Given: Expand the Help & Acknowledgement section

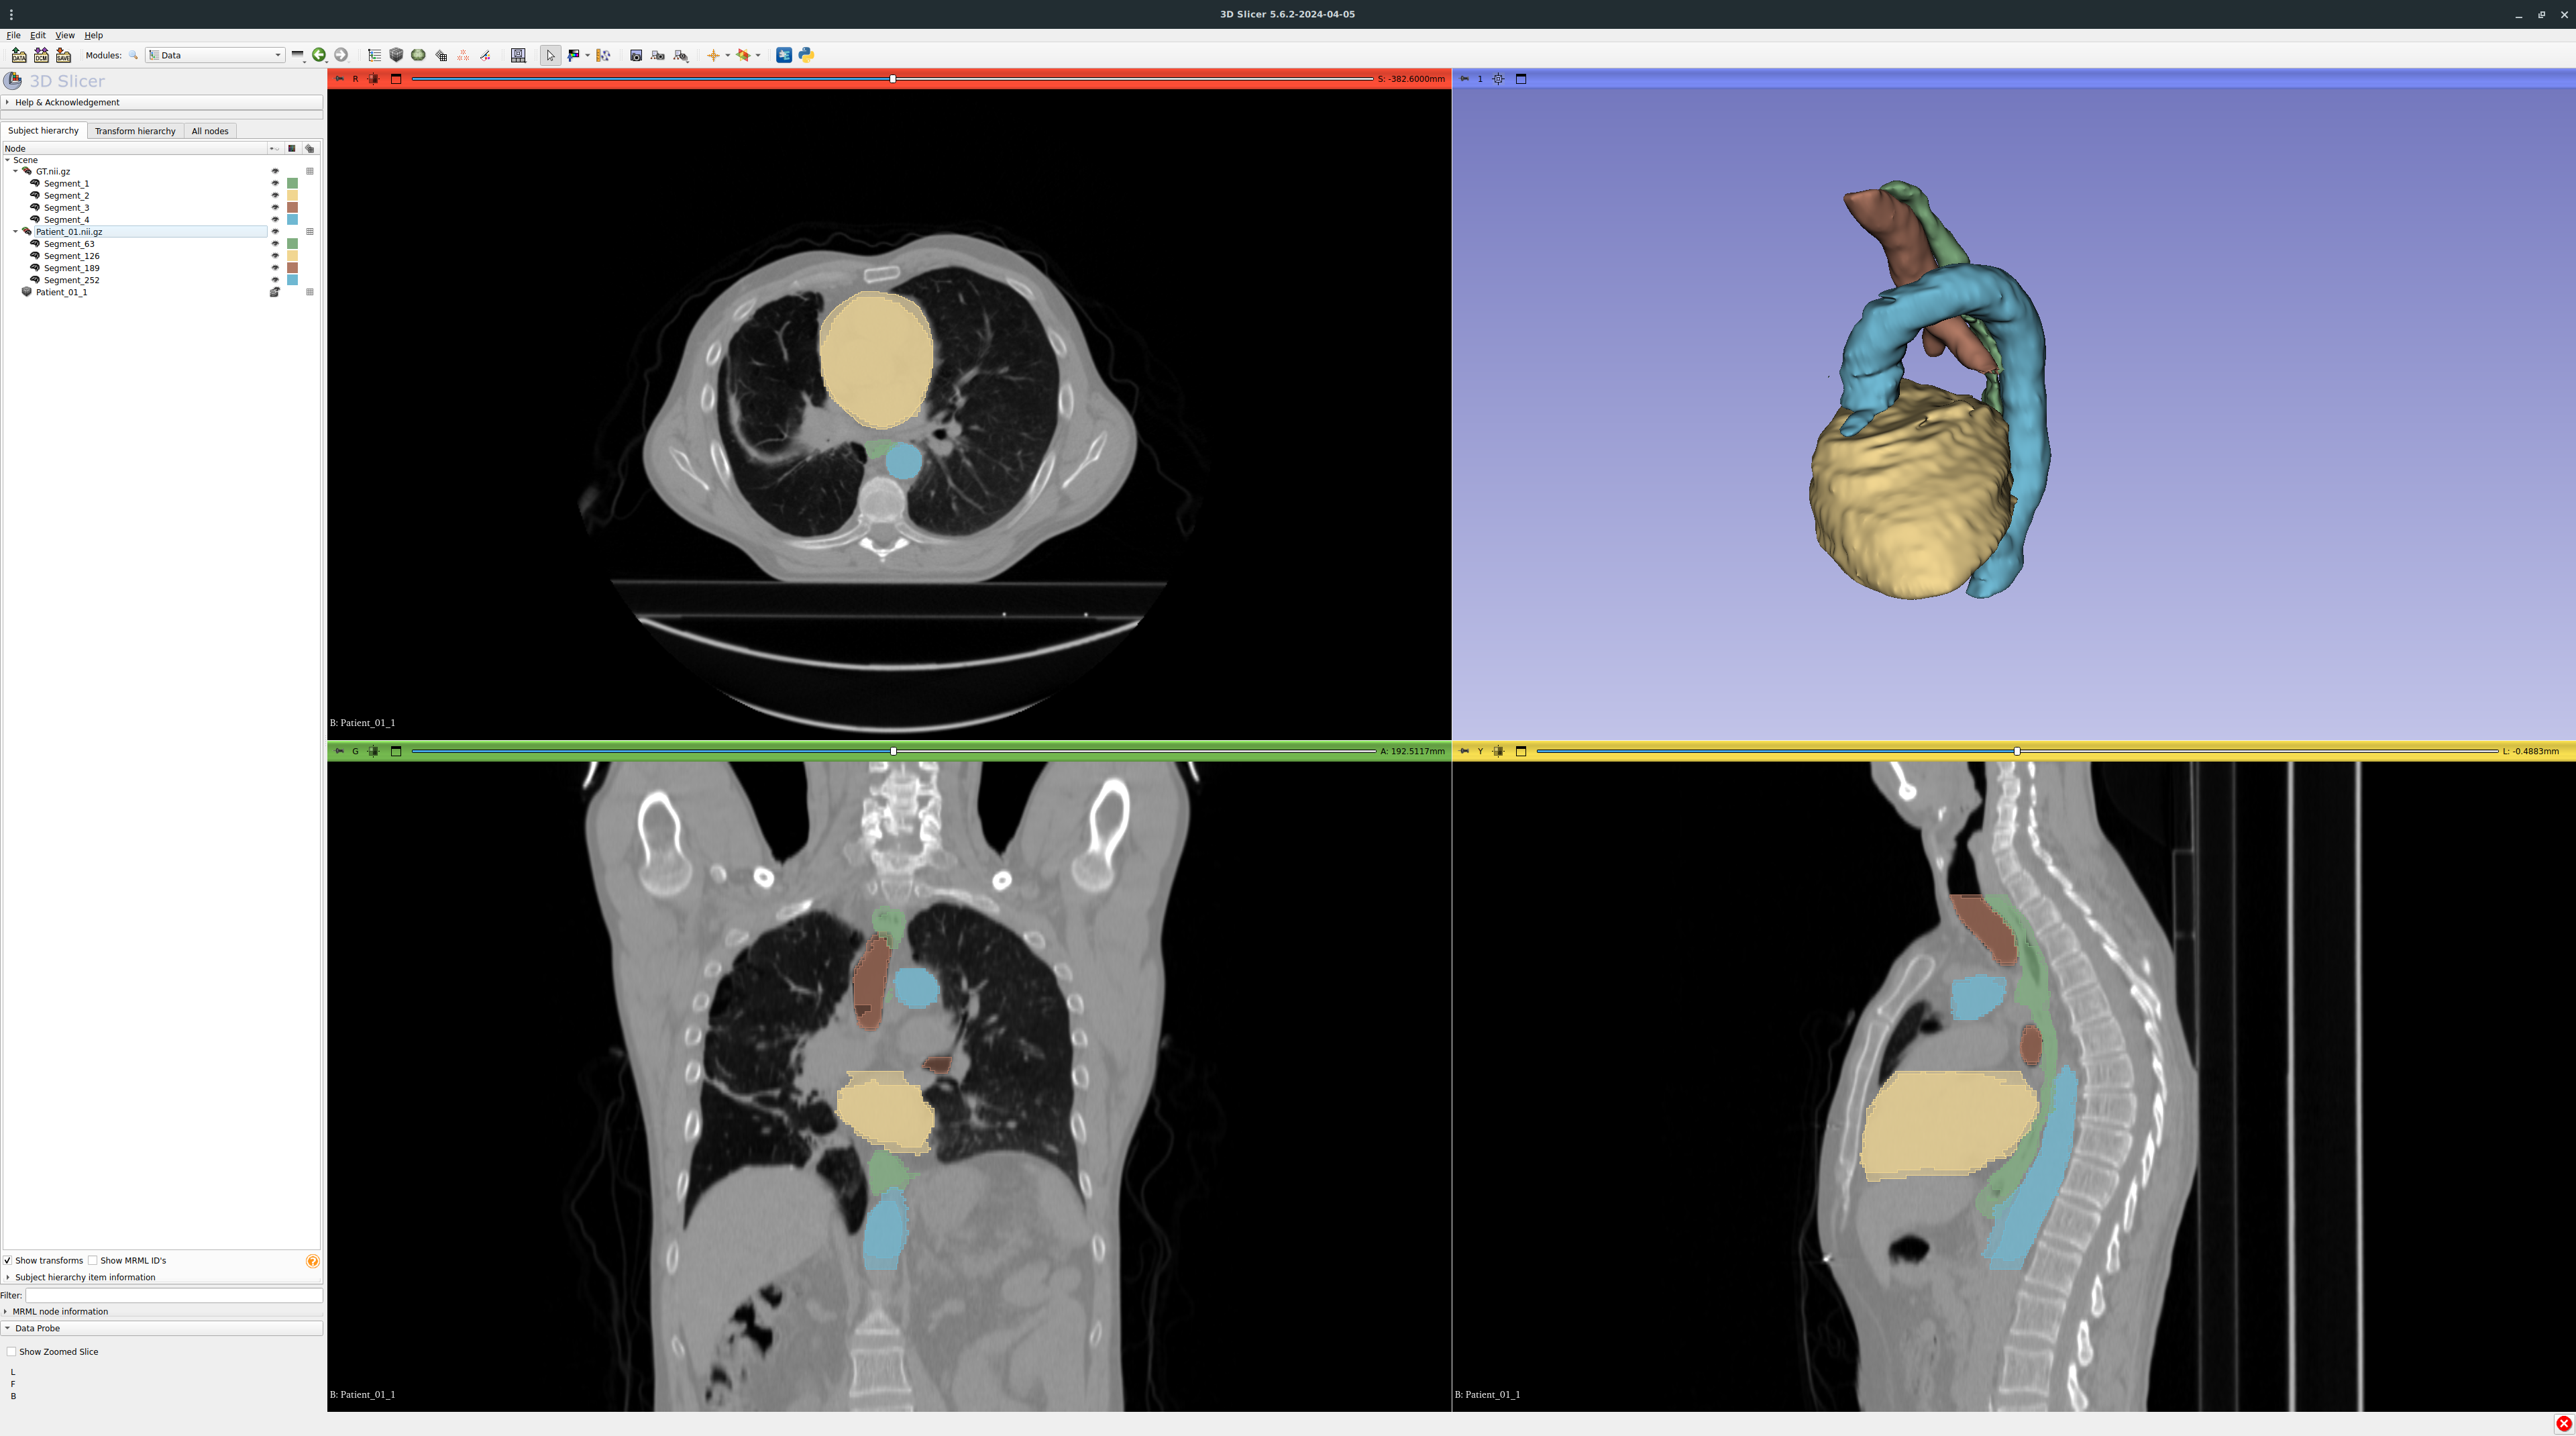Looking at the screenshot, I should pos(66,102).
